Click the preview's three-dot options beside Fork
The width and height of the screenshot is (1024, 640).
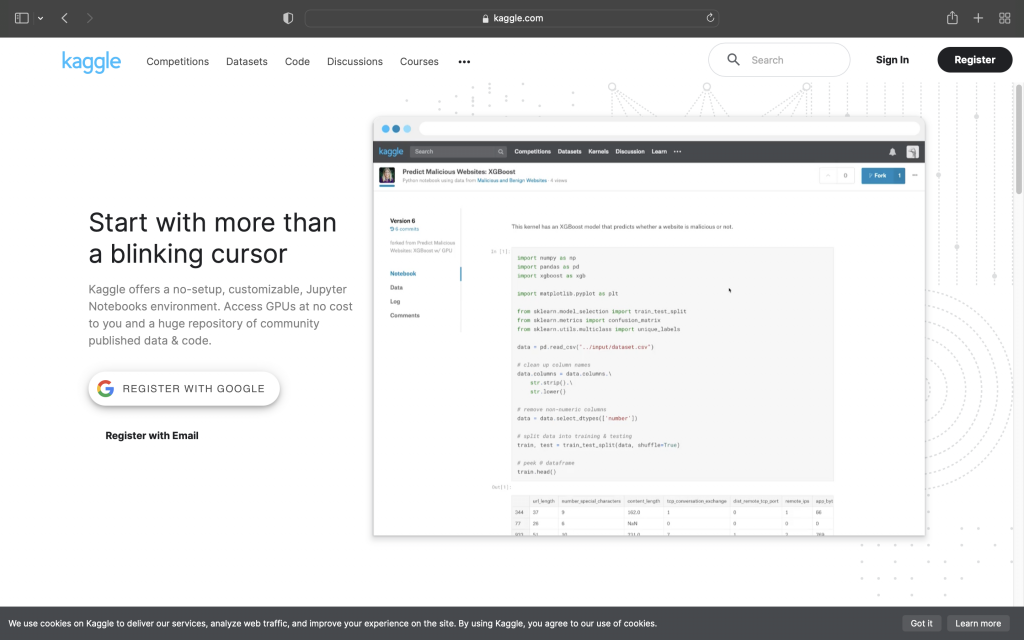[x=914, y=175]
